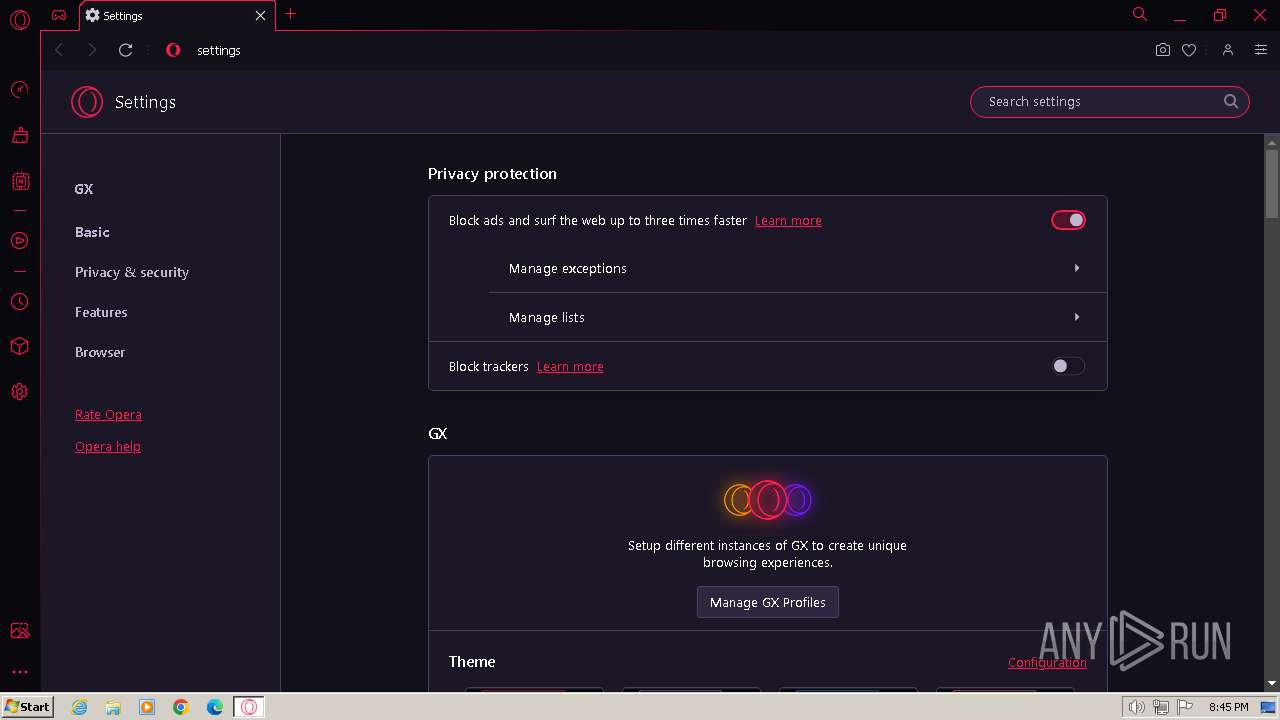The width and height of the screenshot is (1280, 720).
Task: Click the search tabs magnifier icon
Action: [x=1140, y=14]
